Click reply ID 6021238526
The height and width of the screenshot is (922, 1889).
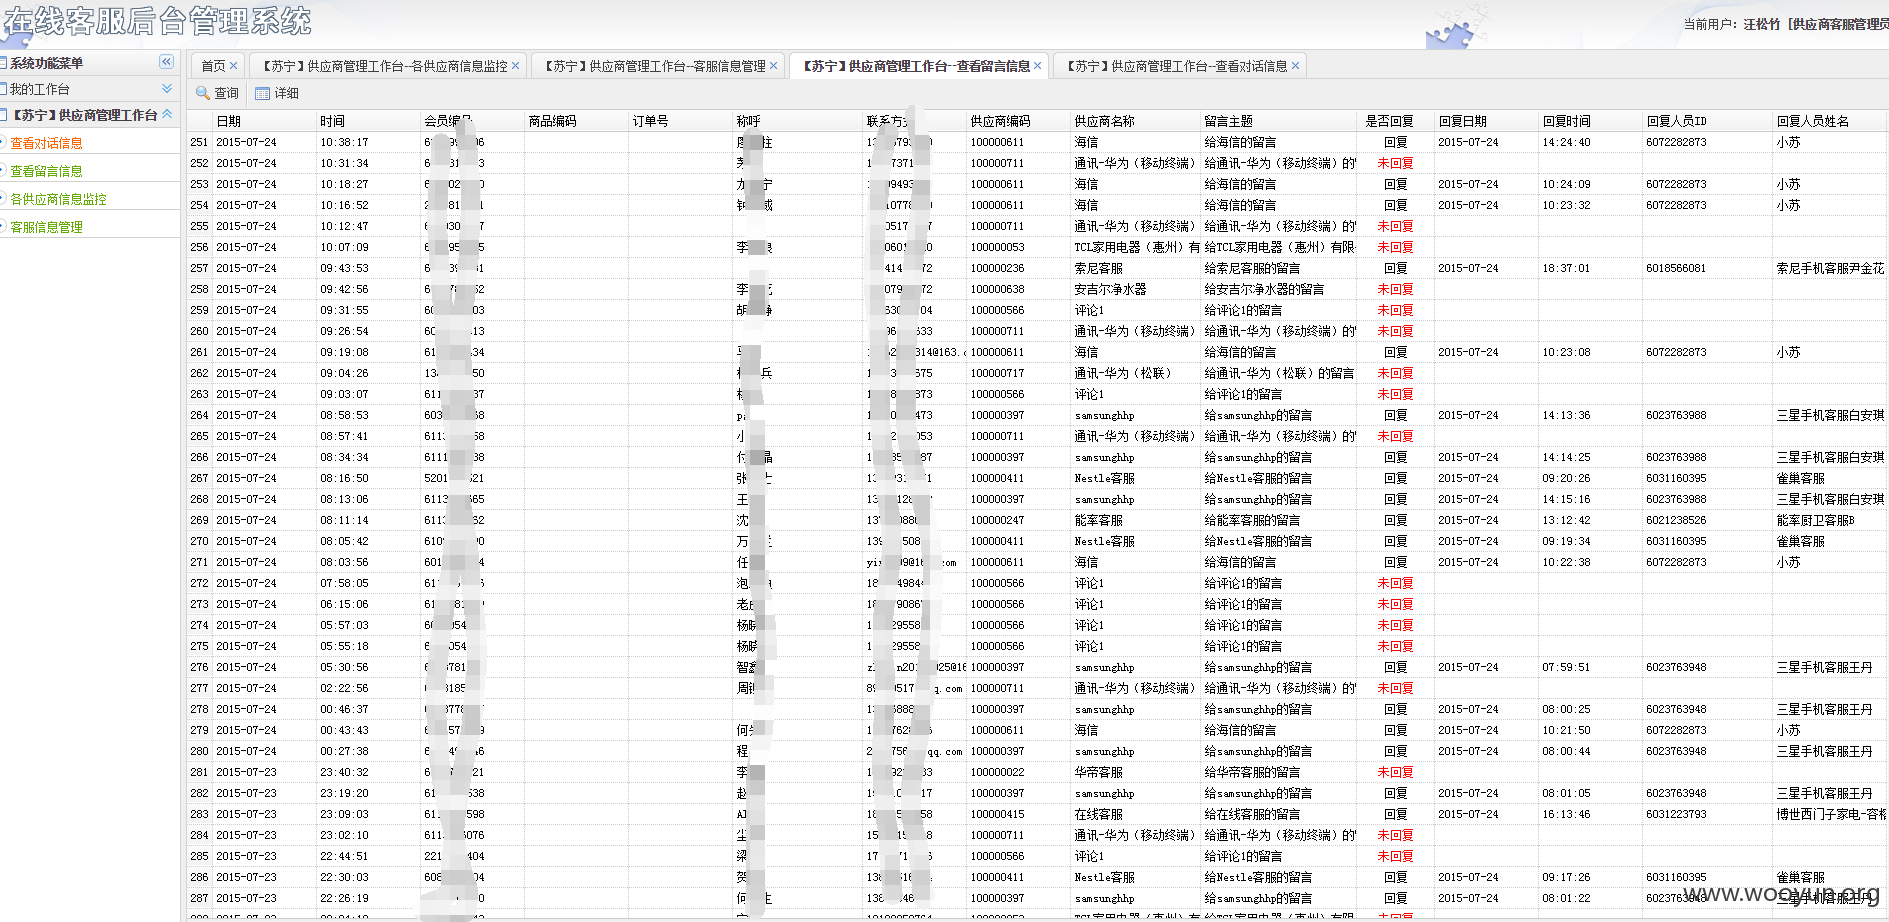pos(1676,520)
